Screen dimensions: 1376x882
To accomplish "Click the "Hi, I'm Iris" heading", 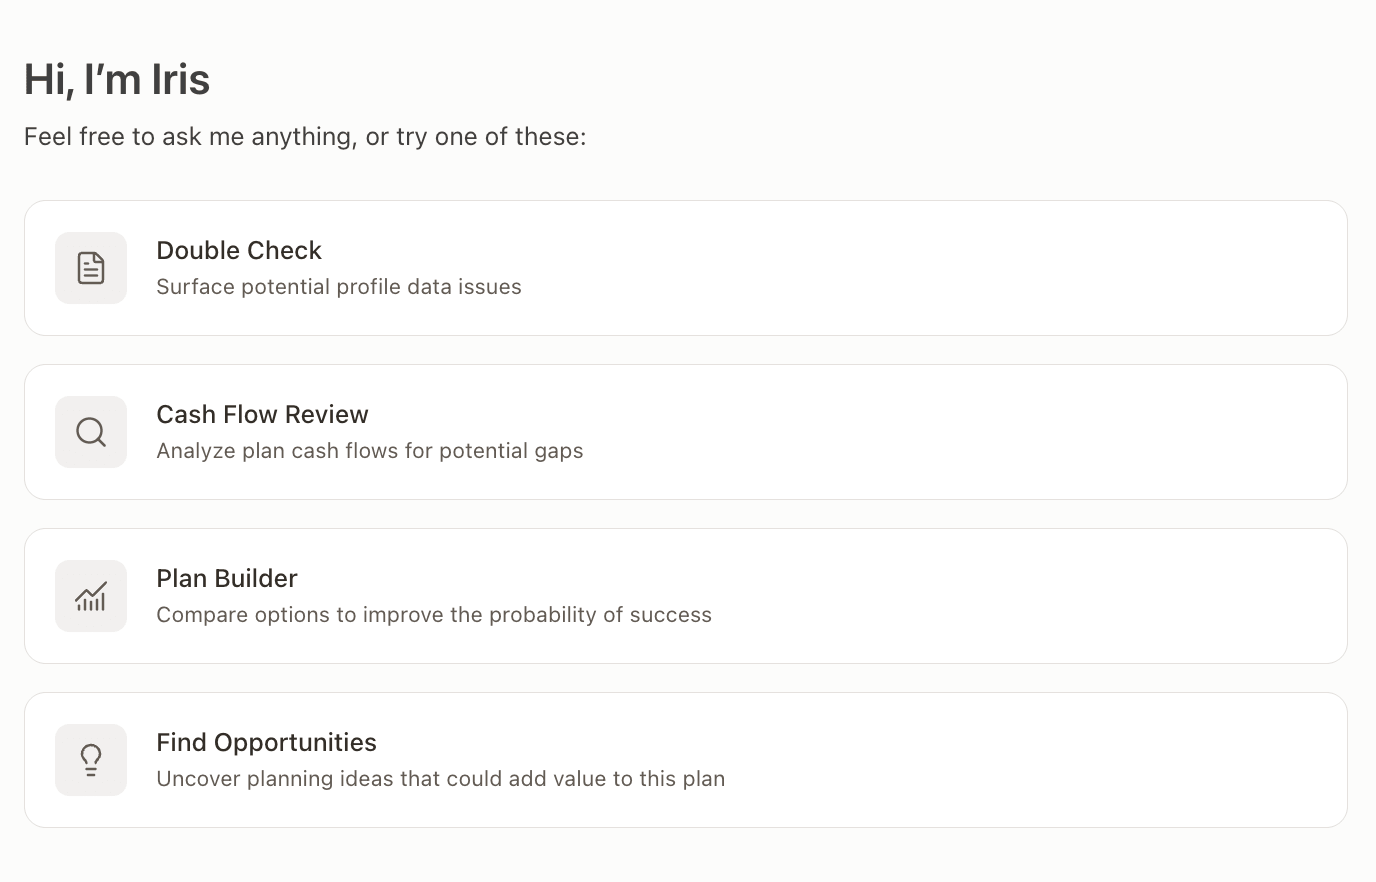I will (x=117, y=79).
